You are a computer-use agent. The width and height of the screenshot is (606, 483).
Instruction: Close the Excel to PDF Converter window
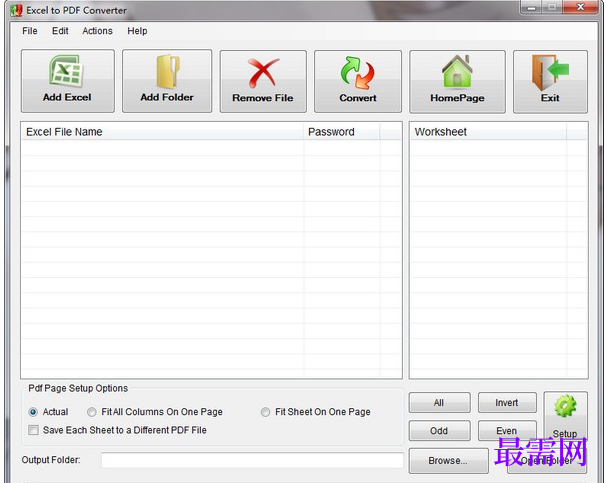(x=580, y=7)
